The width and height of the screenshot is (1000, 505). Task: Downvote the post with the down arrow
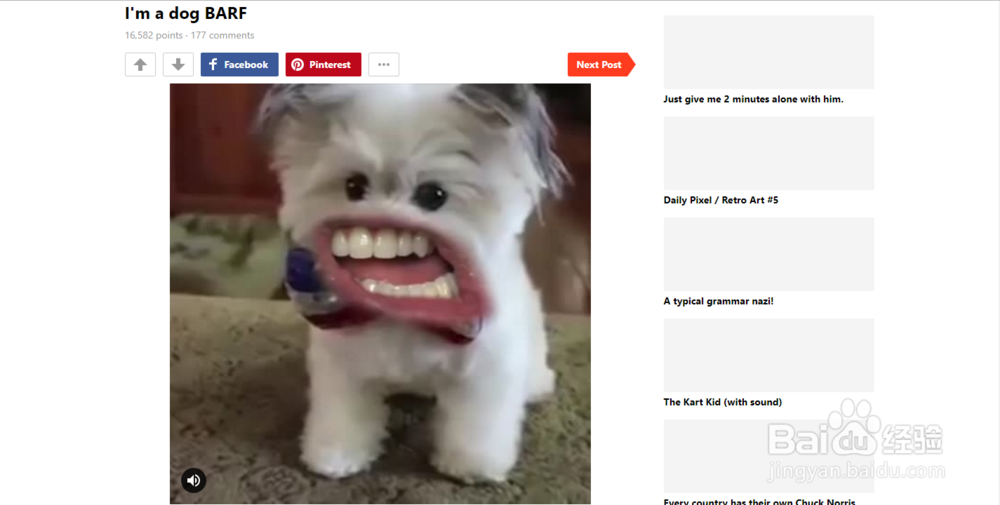pyautogui.click(x=178, y=64)
